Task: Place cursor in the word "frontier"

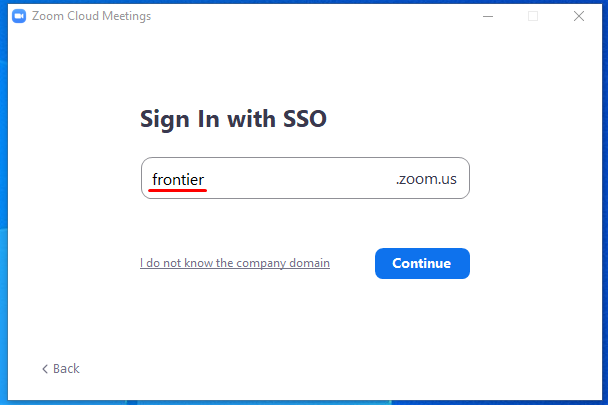Action: (178, 180)
